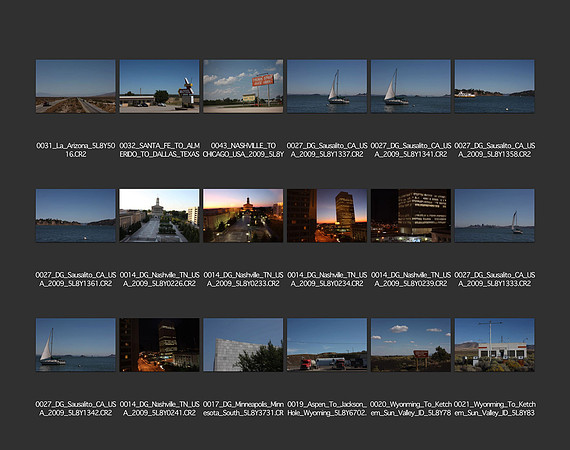
Task: Pick the Nashville dusk tower thumbnail 5L8Y0234
Action: [327, 216]
